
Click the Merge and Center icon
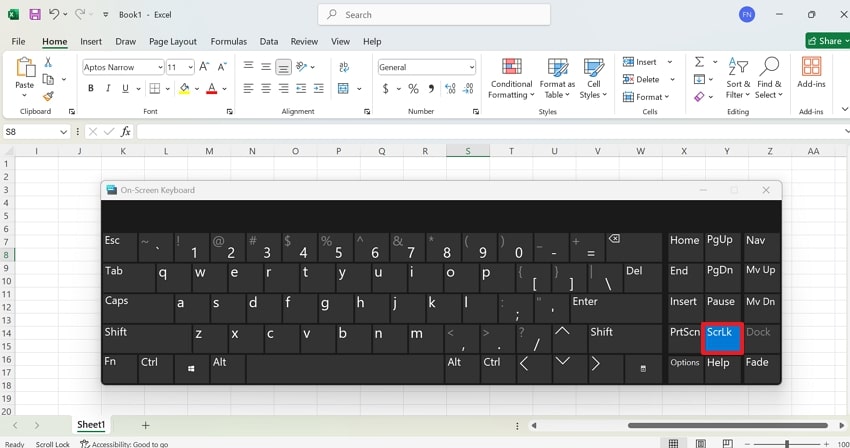pos(343,88)
